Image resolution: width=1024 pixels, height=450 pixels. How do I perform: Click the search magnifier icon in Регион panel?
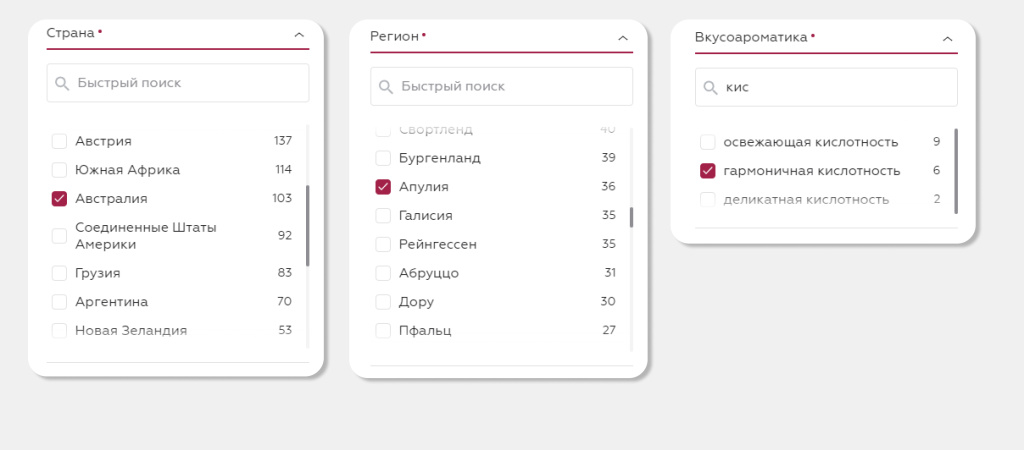click(x=386, y=87)
